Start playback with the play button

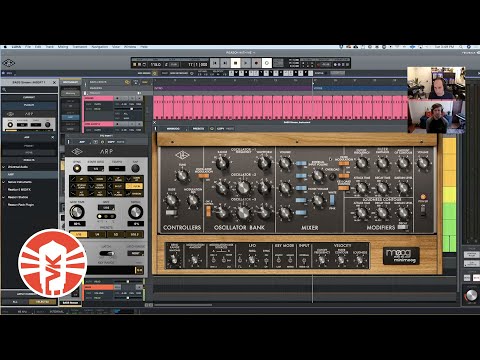pos(246,63)
